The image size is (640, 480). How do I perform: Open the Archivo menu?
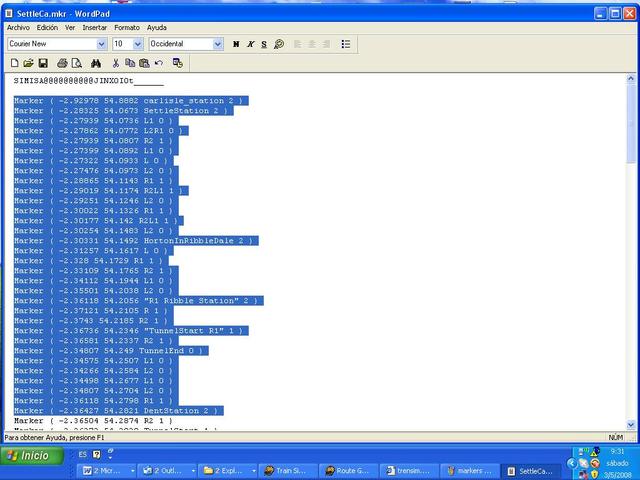[19, 27]
